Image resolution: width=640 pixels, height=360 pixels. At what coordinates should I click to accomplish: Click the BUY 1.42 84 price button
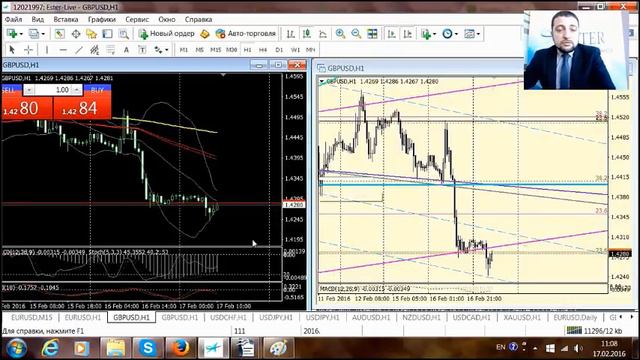click(x=82, y=108)
